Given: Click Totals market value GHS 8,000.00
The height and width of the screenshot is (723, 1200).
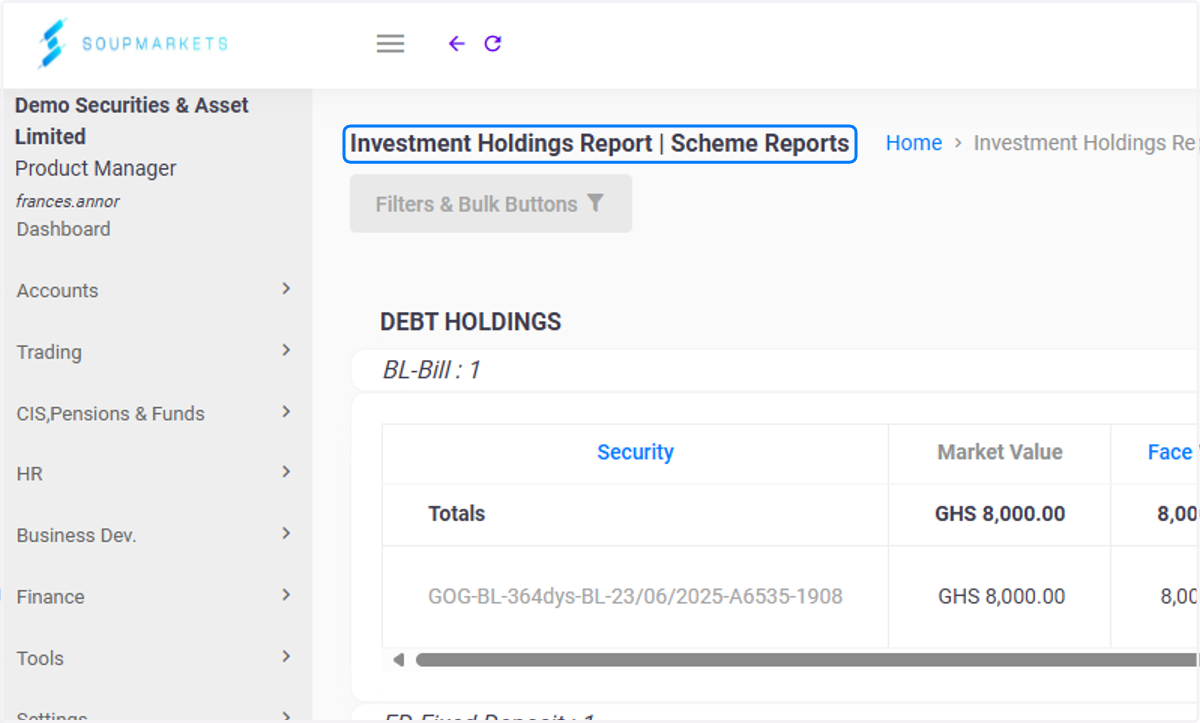Looking at the screenshot, I should pos(1000,514).
